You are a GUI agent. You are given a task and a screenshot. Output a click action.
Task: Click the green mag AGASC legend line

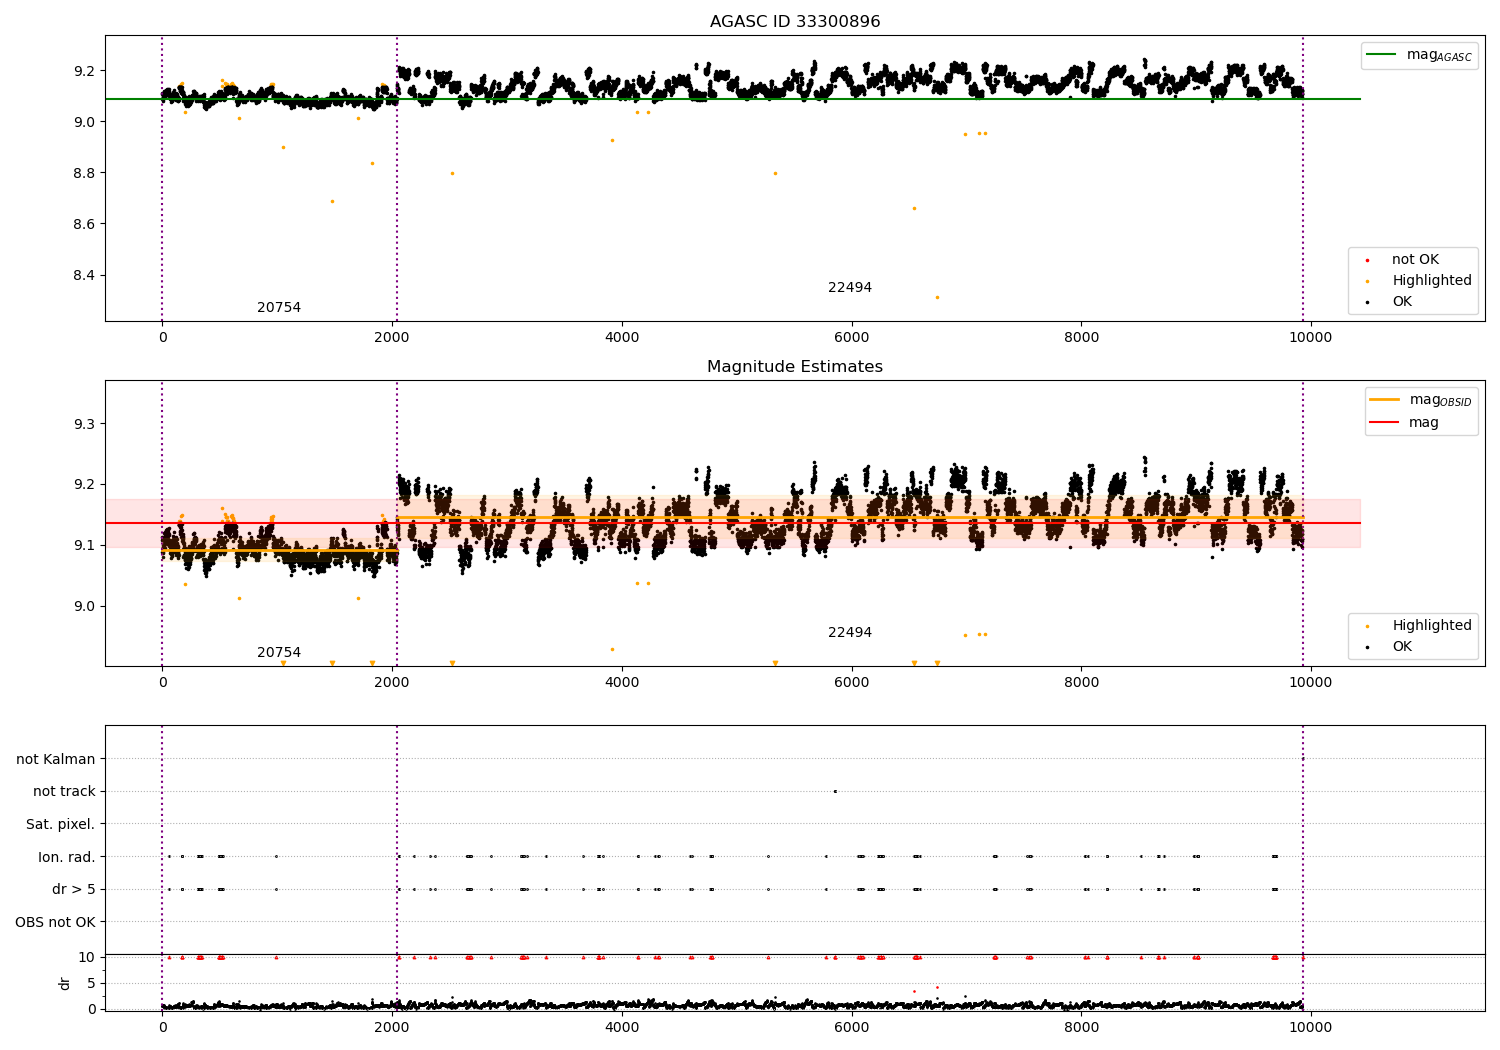pyautogui.click(x=1381, y=55)
